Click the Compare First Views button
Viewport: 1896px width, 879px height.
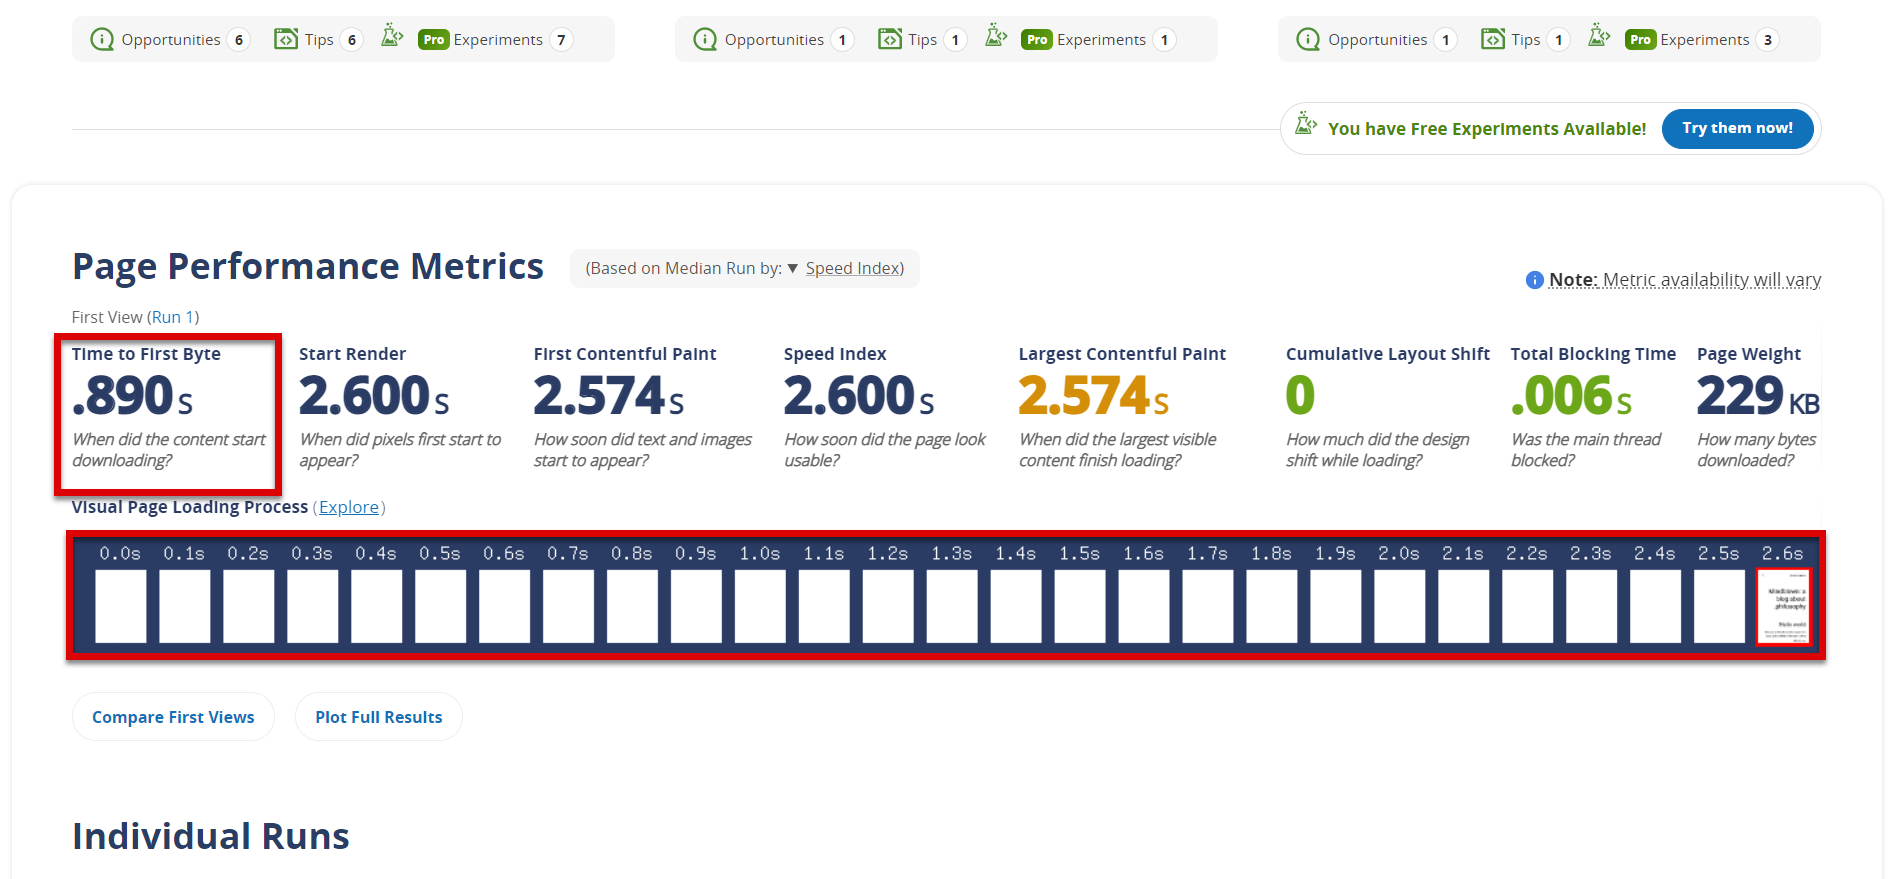coord(173,717)
